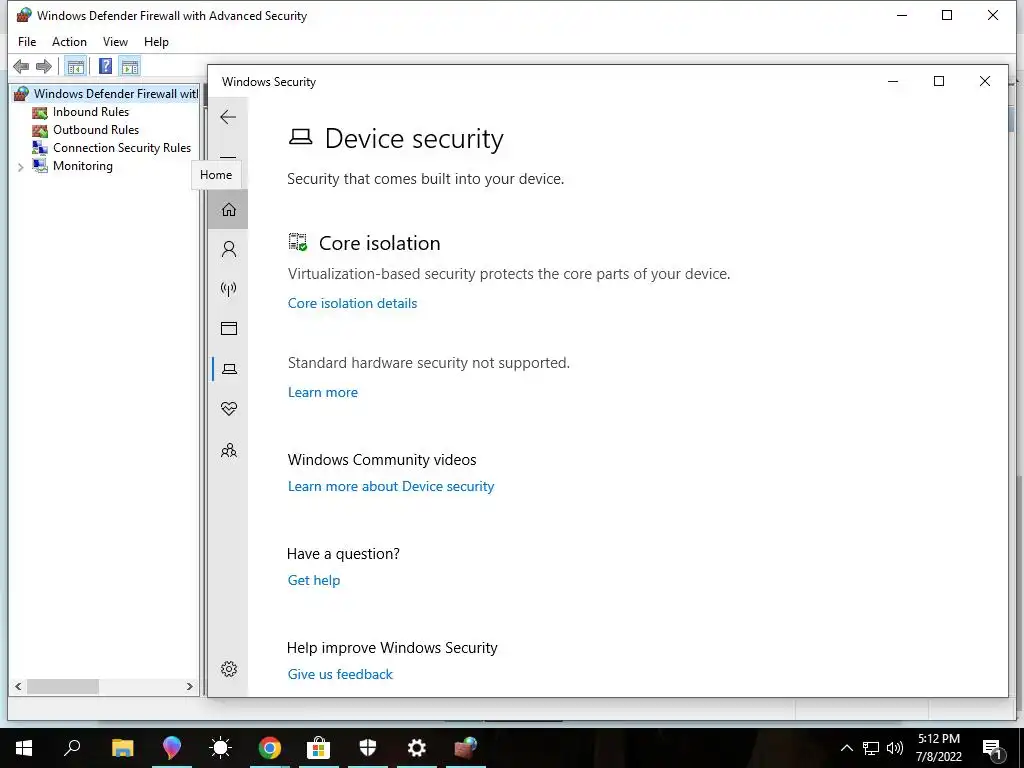Select Connection Security Rules in tree
The width and height of the screenshot is (1024, 768).
[122, 148]
